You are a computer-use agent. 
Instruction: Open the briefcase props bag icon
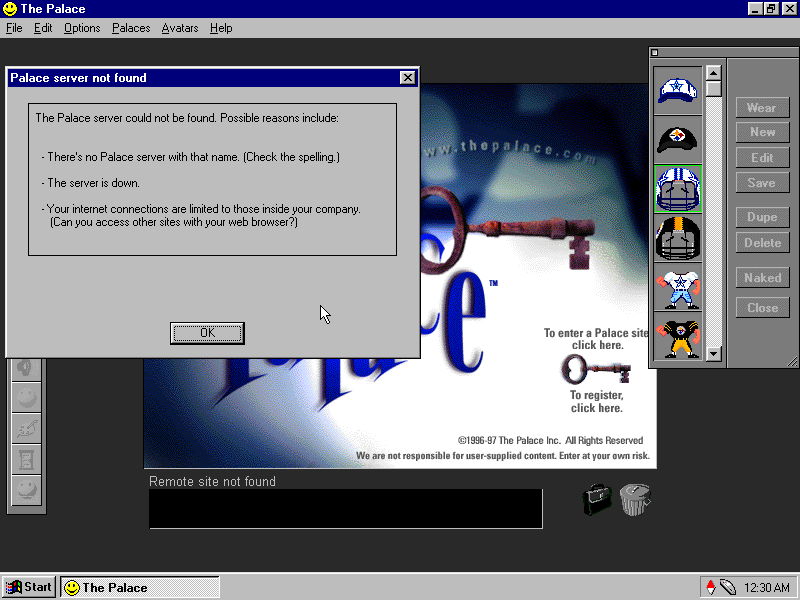click(597, 498)
